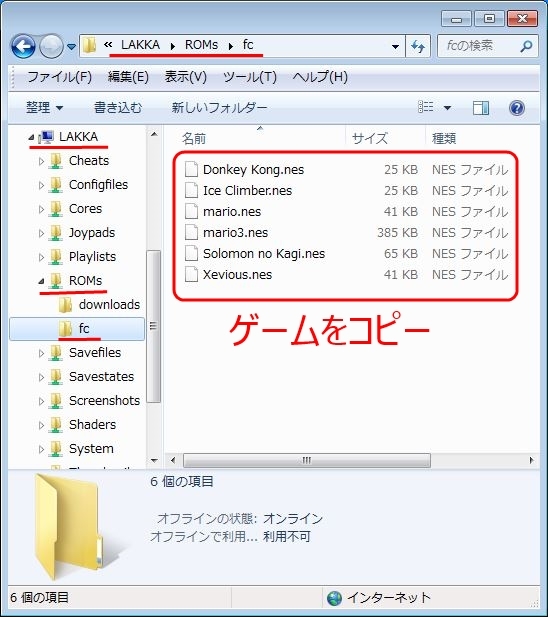The image size is (548, 617).
Task: Click fc in the address bar path
Action: pyautogui.click(x=248, y=45)
